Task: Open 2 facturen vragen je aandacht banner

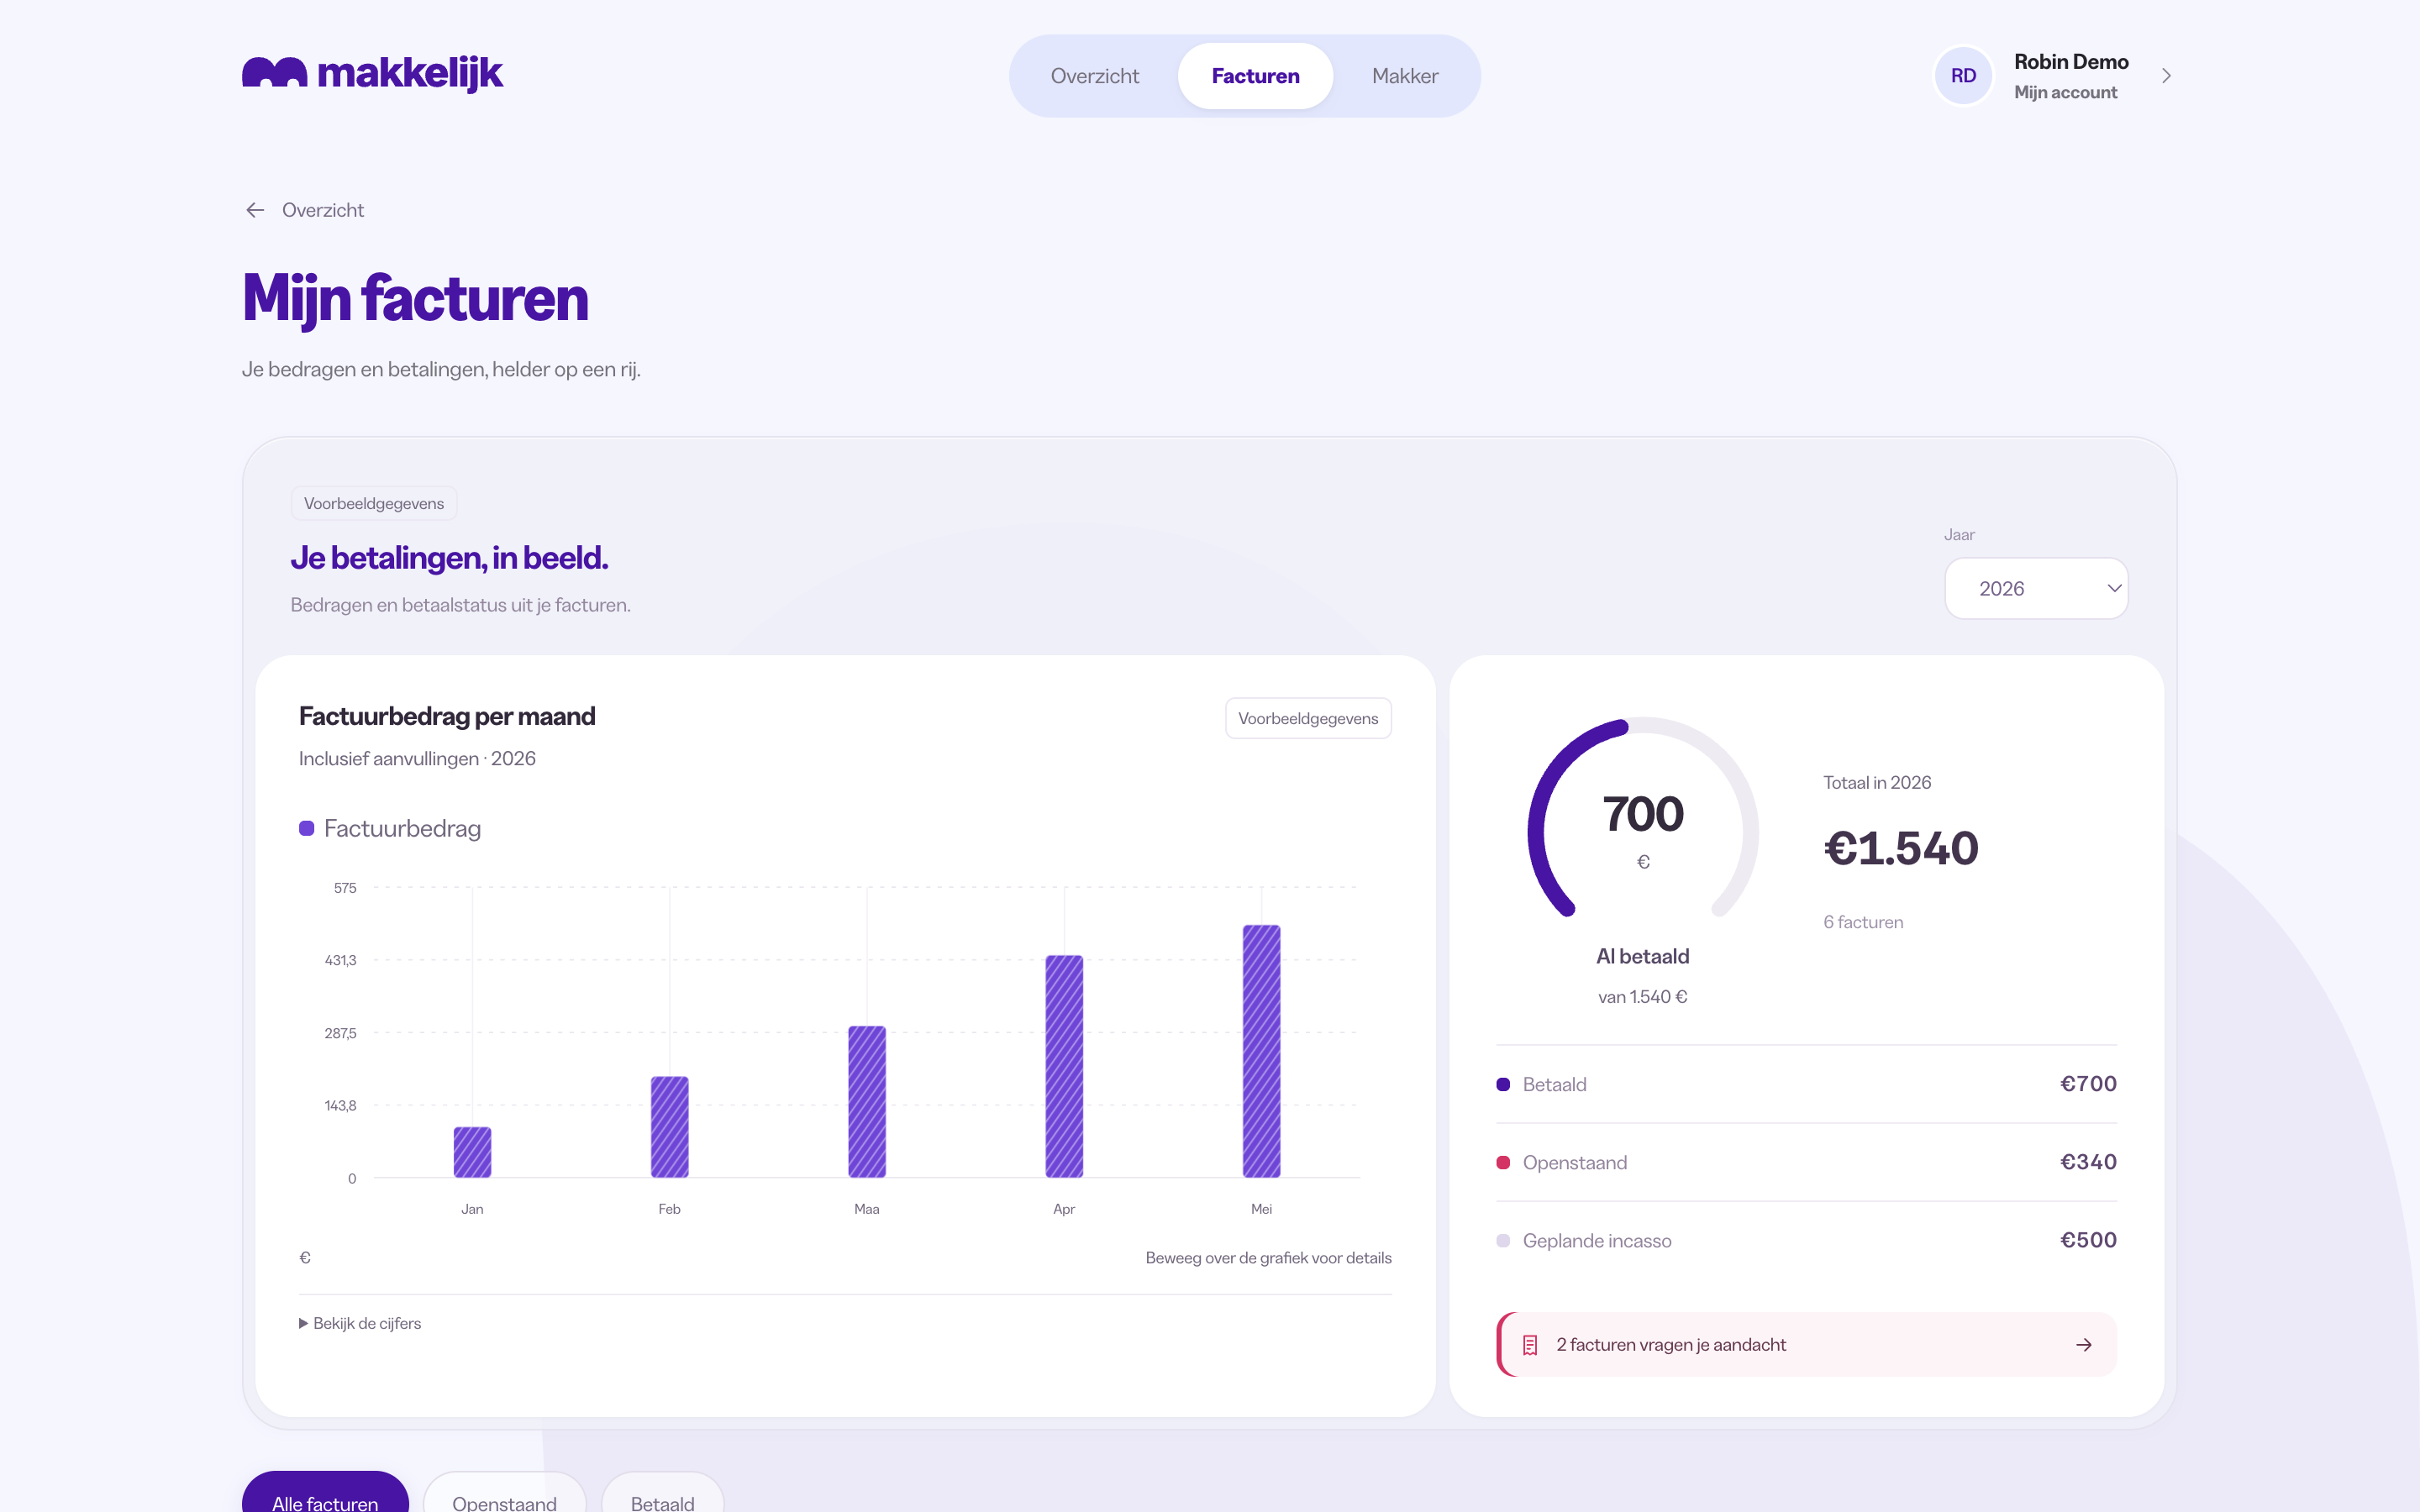Action: (1806, 1345)
